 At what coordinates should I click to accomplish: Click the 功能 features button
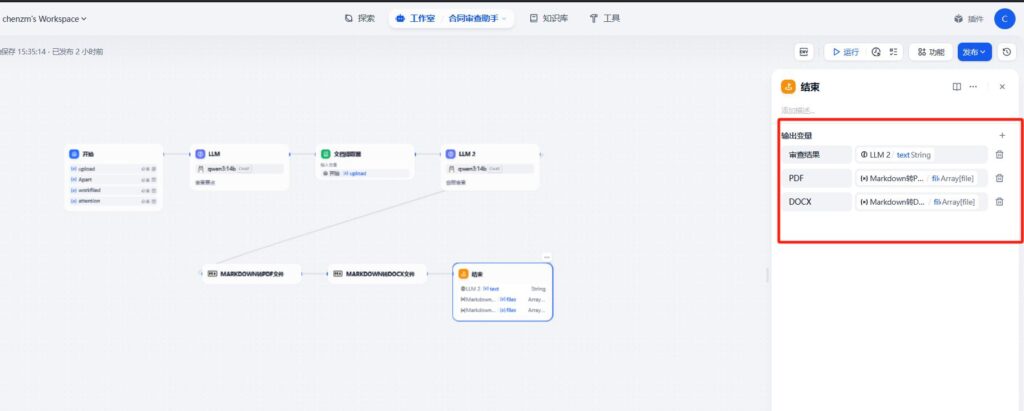pos(929,51)
